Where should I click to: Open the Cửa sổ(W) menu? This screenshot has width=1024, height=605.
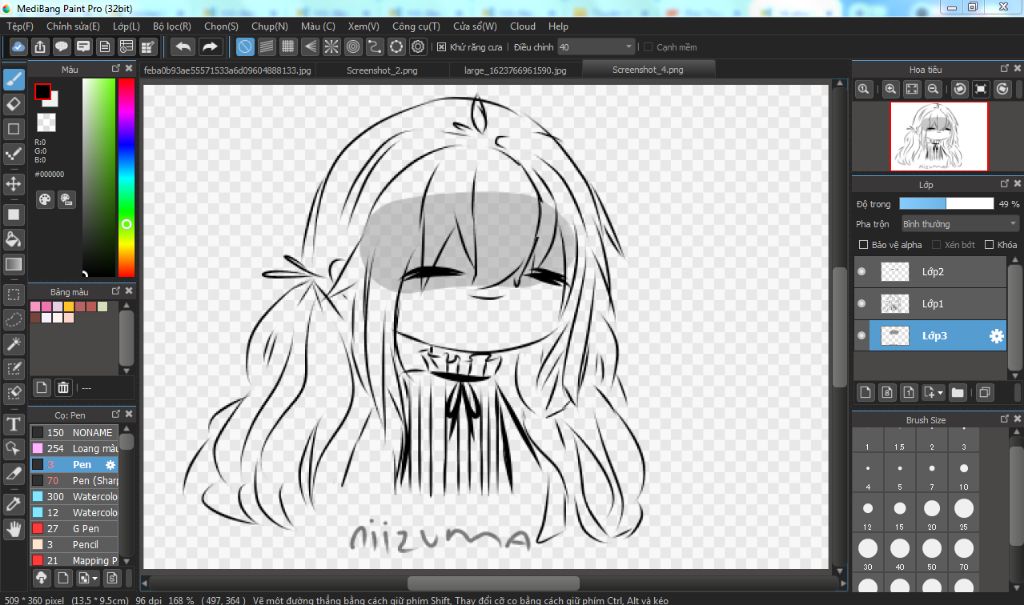475,26
